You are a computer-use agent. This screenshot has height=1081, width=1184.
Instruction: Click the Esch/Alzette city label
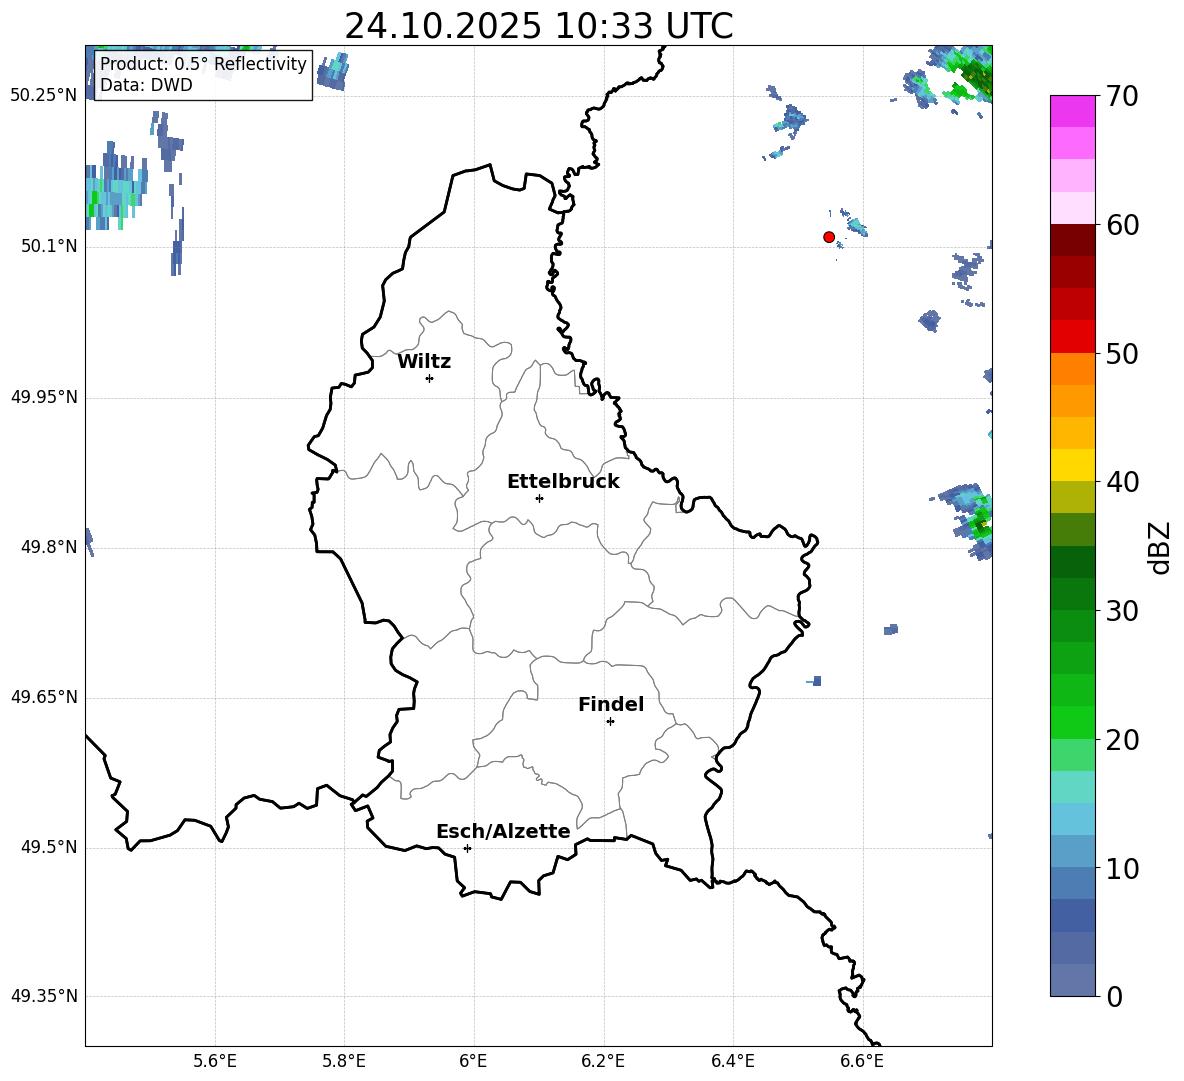pyautogui.click(x=503, y=832)
